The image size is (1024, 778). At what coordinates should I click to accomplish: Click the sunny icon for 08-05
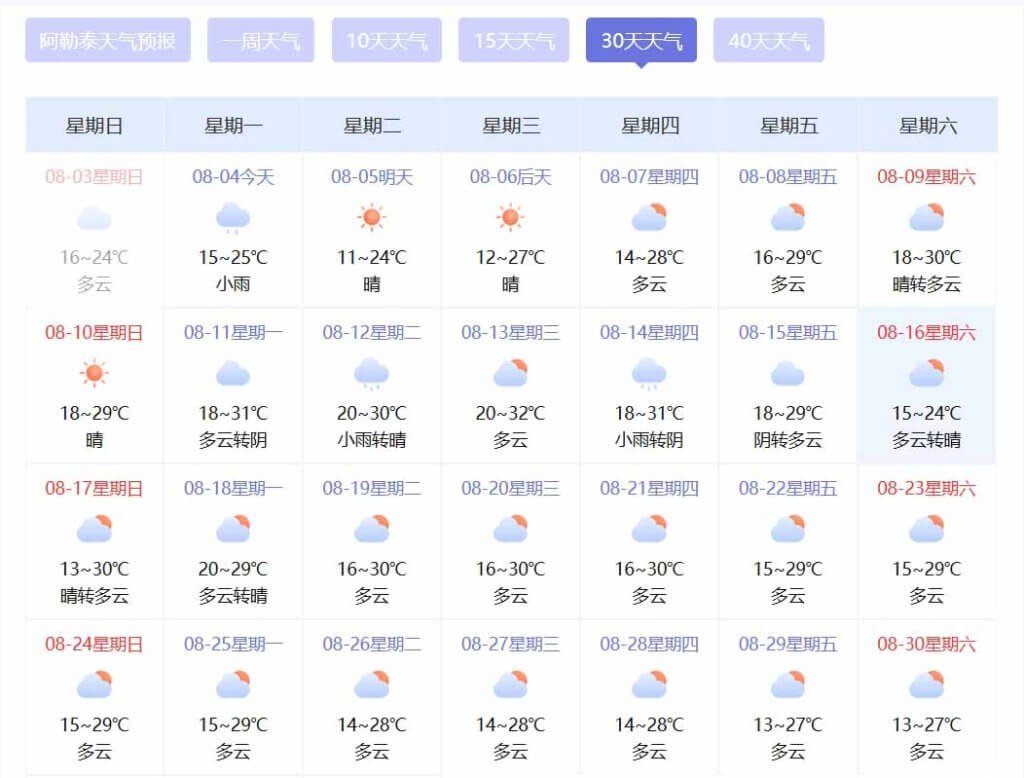[x=372, y=218]
